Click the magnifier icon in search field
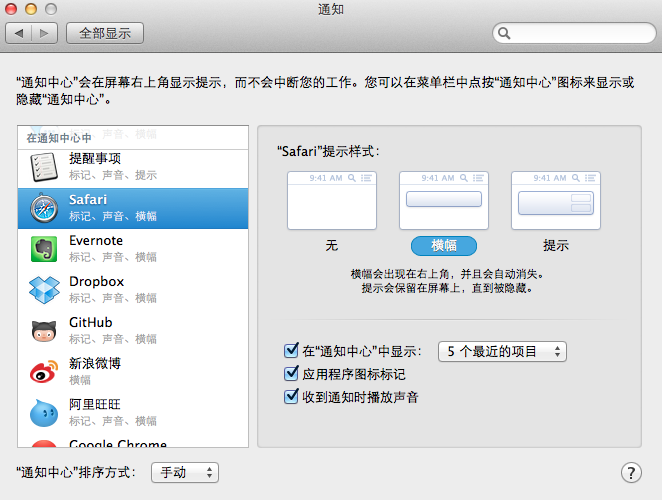 504,33
